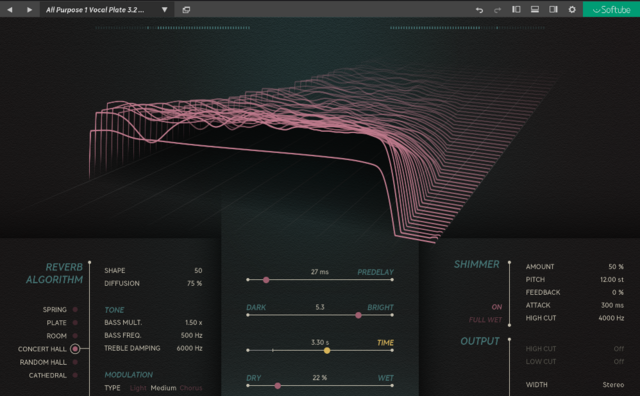Screen dimensions: 640x396
Task: Toggle the right side panel layout icon
Action: (553, 9)
